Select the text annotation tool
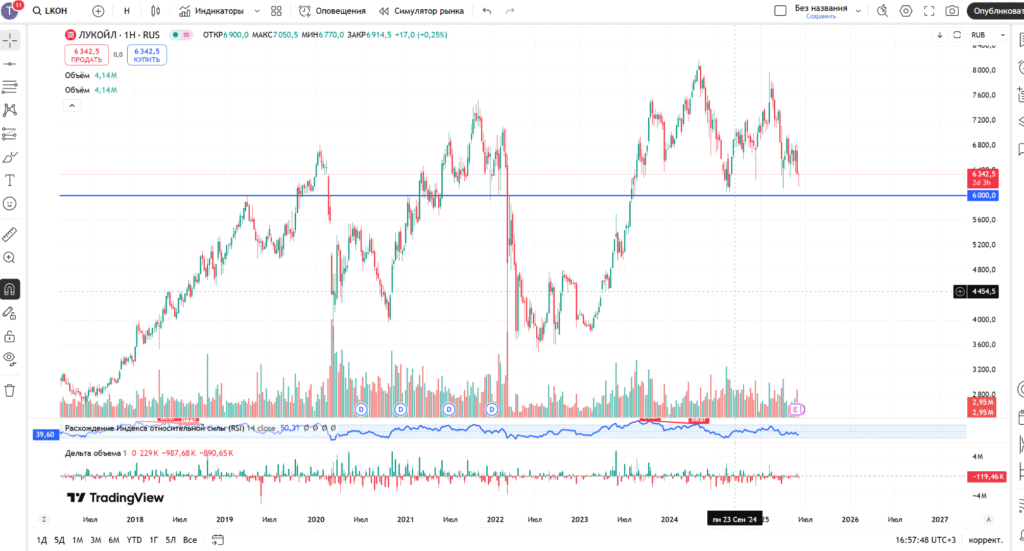The image size is (1024, 551). (x=10, y=180)
